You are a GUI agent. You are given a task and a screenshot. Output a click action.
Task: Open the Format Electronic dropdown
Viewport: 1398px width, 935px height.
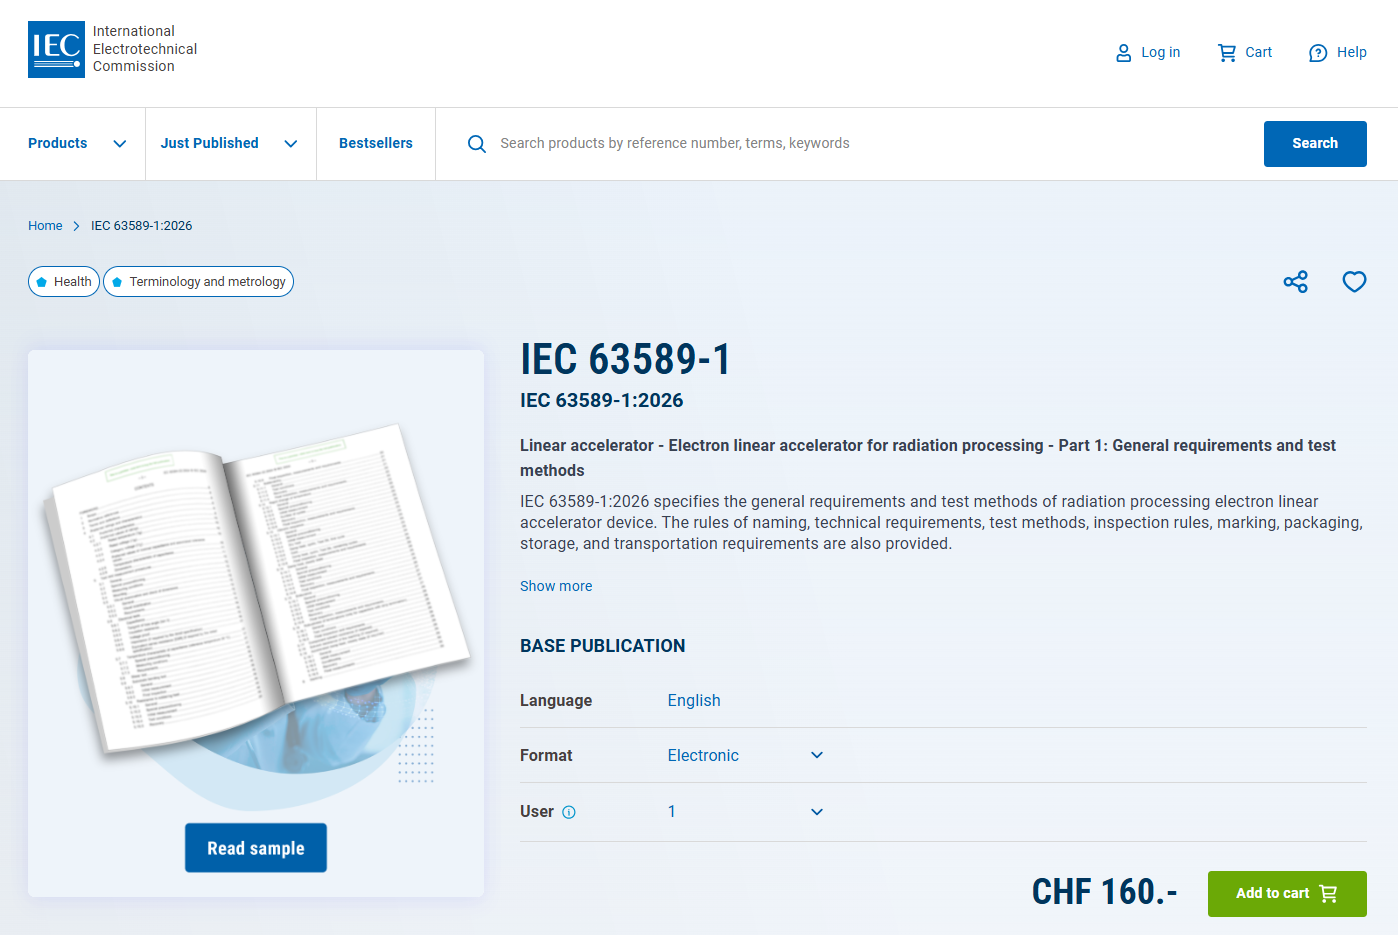746,756
